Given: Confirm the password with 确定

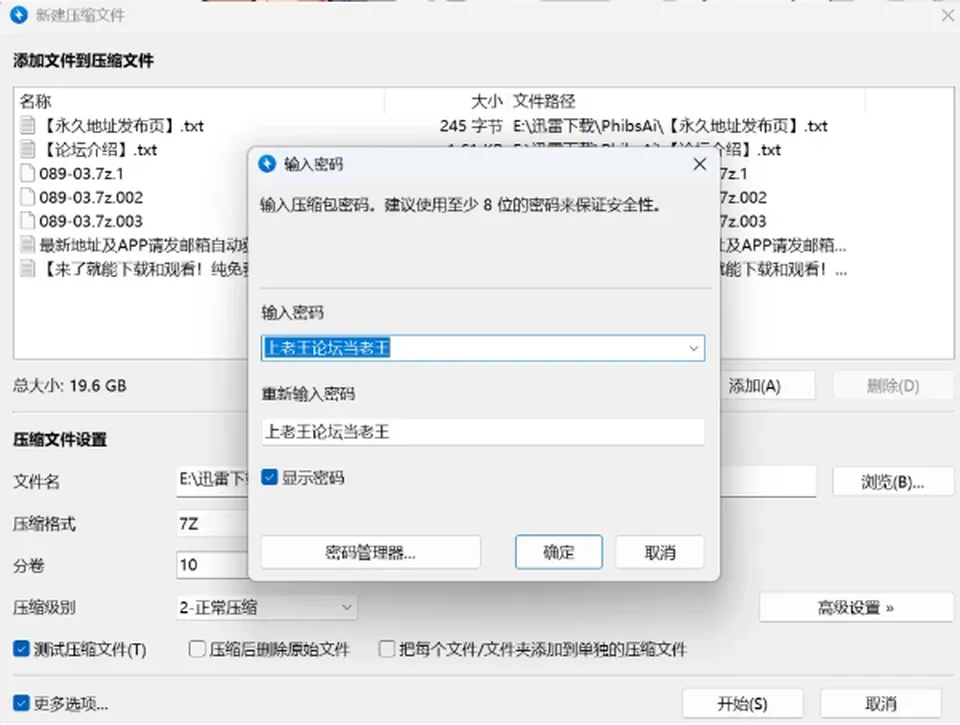Looking at the screenshot, I should [x=558, y=552].
